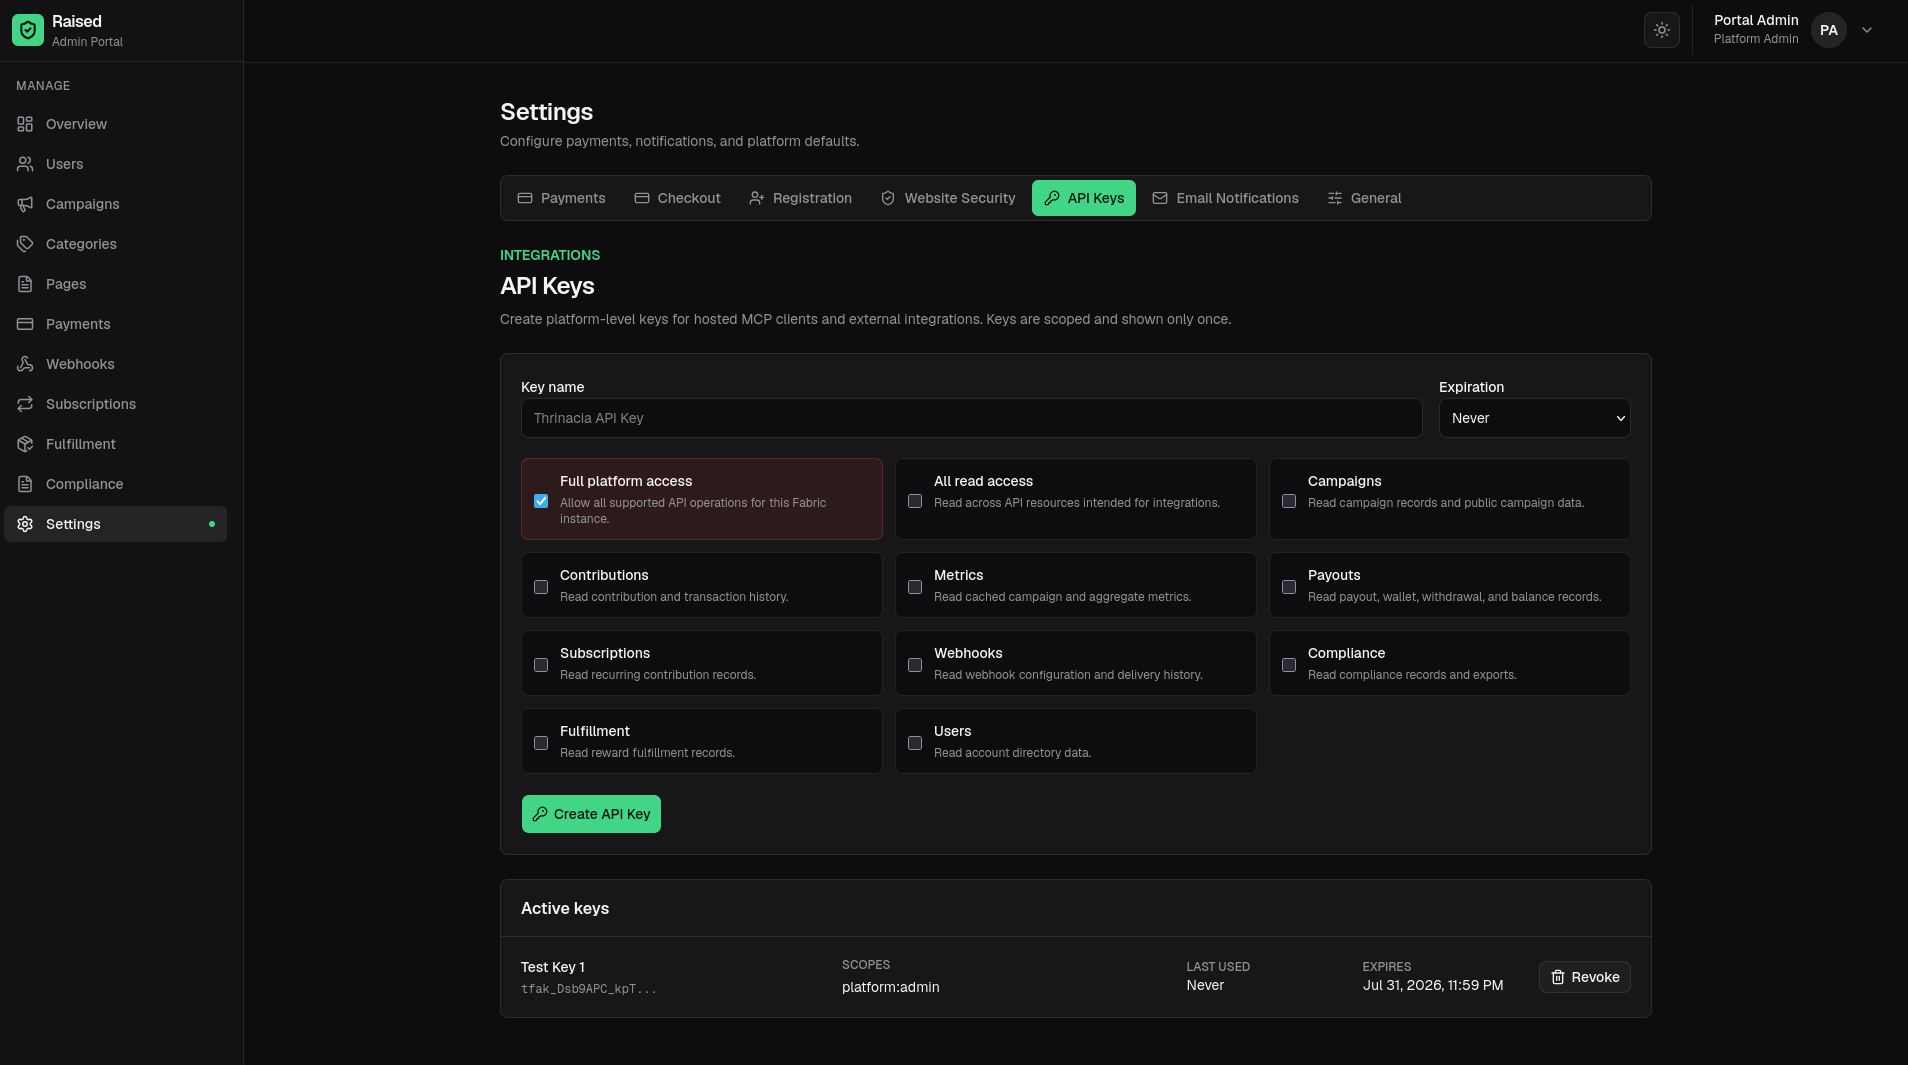Click the Overview grid icon in sidebar

pyautogui.click(x=25, y=124)
